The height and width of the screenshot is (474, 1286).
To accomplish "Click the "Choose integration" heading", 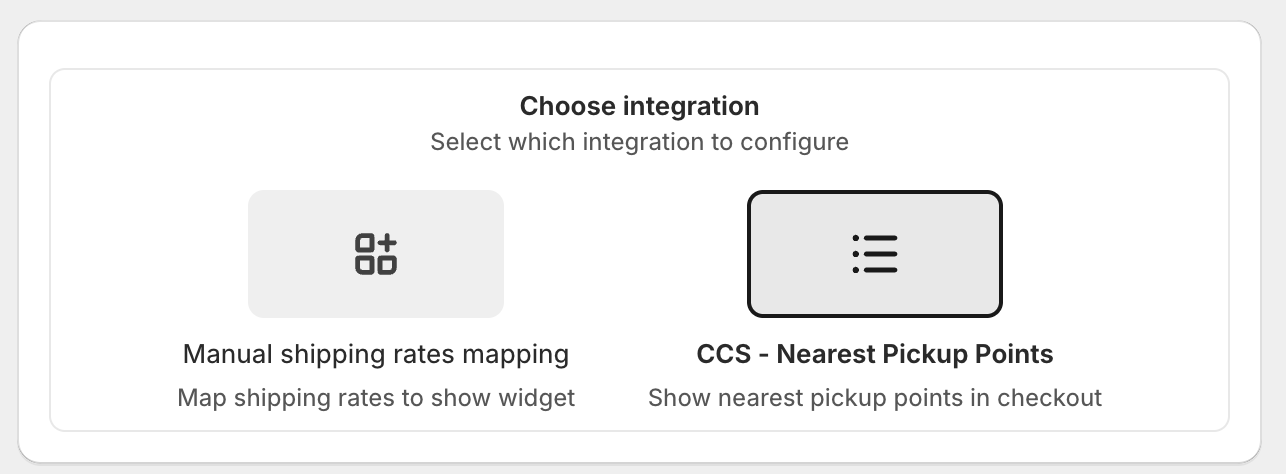I will [x=639, y=106].
